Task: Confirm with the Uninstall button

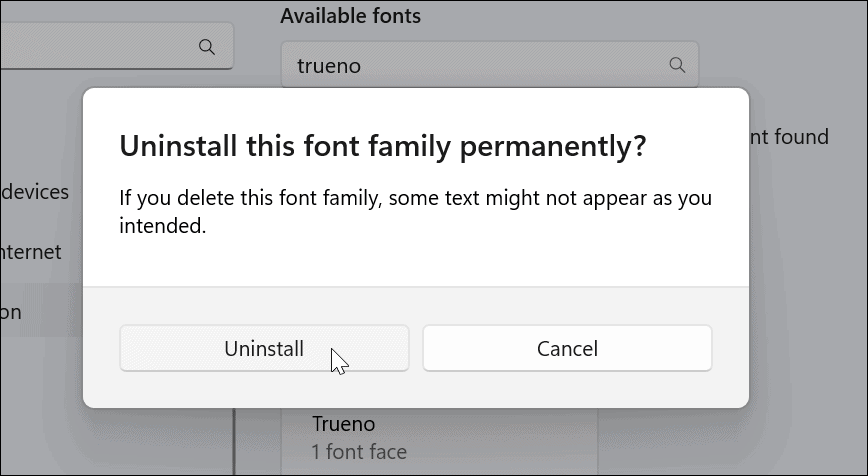Action: [264, 348]
